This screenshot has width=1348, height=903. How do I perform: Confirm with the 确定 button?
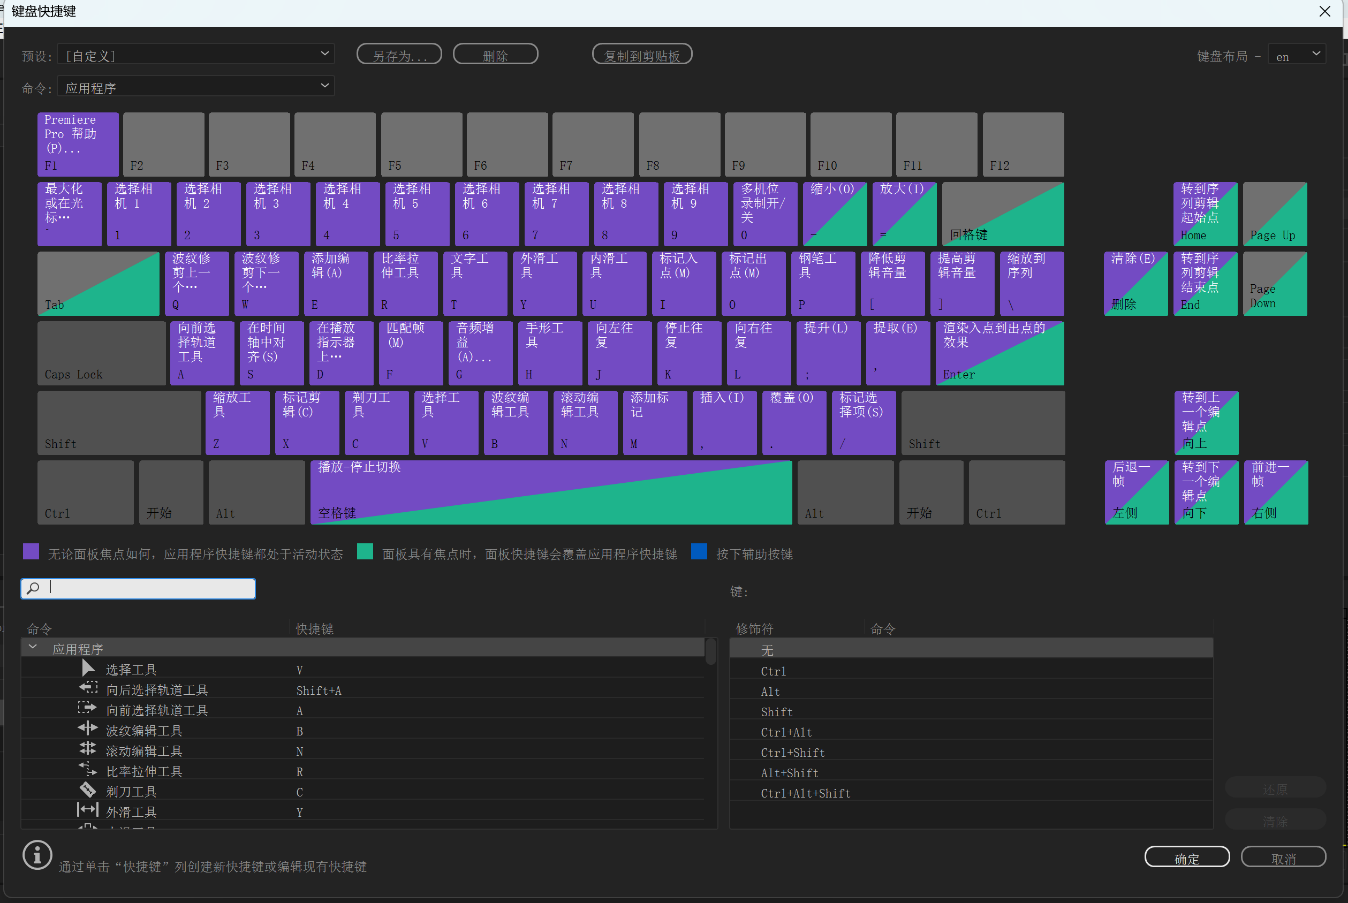pos(1187,858)
